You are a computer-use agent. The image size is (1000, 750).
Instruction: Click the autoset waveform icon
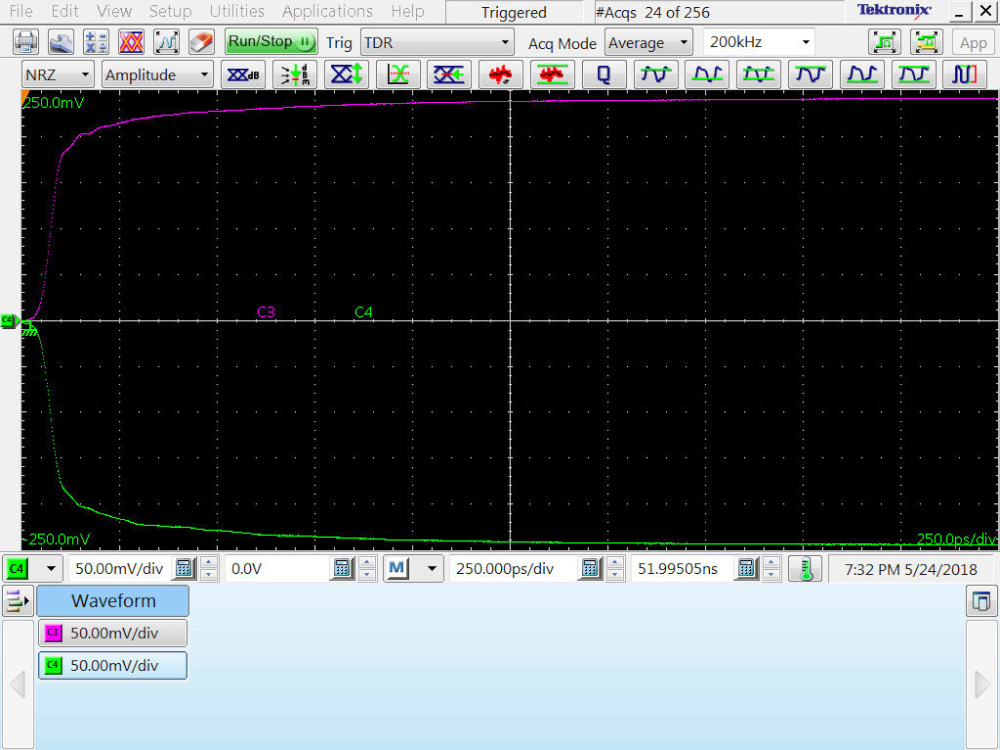166,42
